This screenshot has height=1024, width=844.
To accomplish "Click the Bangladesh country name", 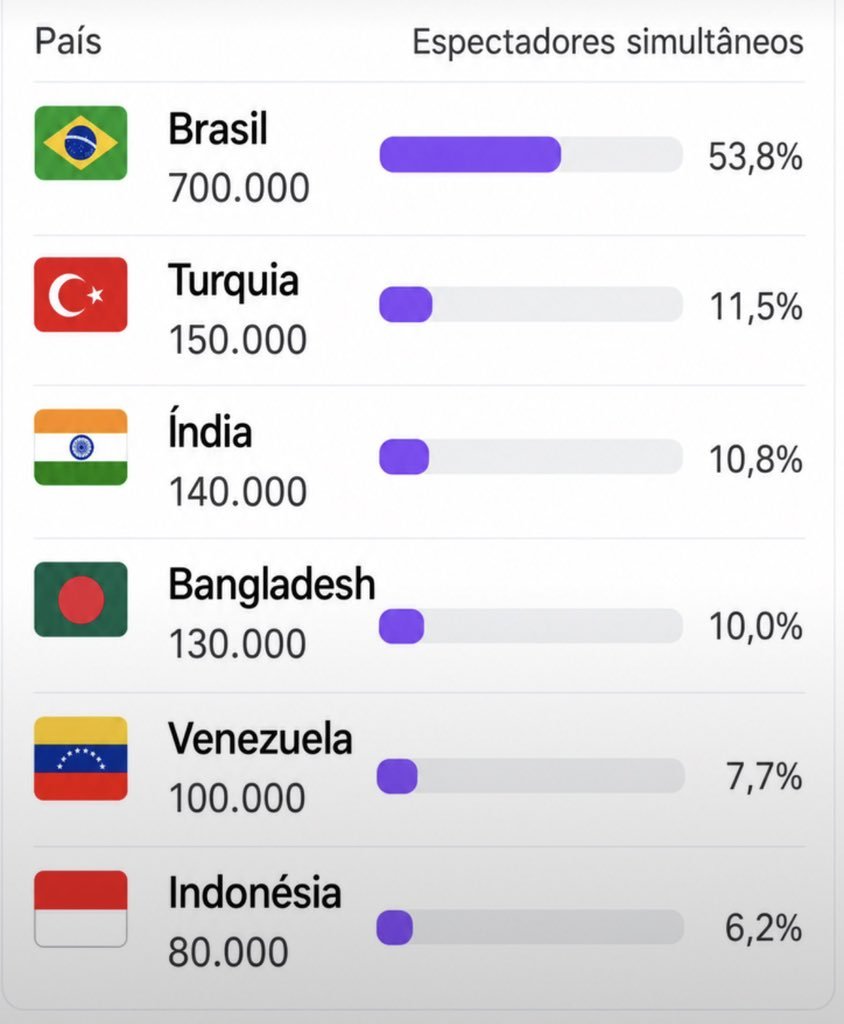I will coord(272,584).
